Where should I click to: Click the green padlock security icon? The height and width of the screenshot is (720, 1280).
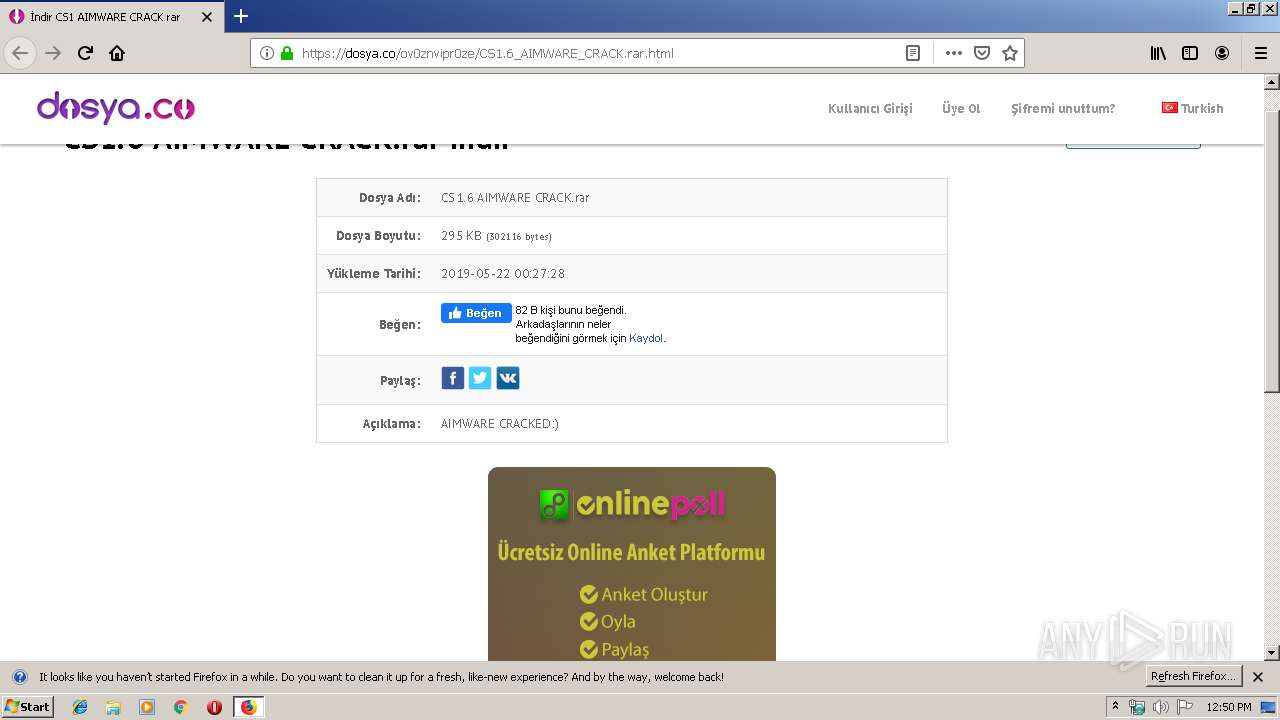[x=287, y=53]
